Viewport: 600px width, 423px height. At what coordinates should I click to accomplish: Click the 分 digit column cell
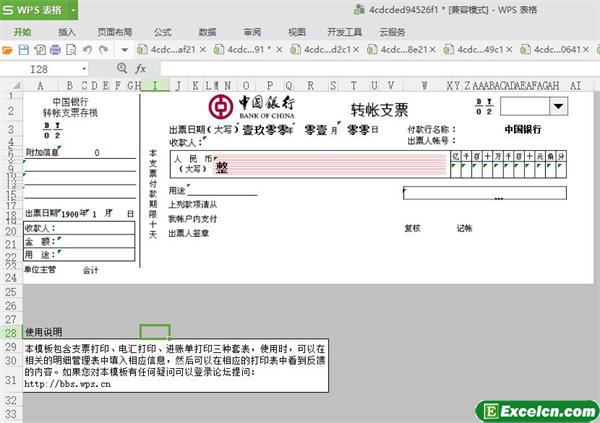pos(561,170)
